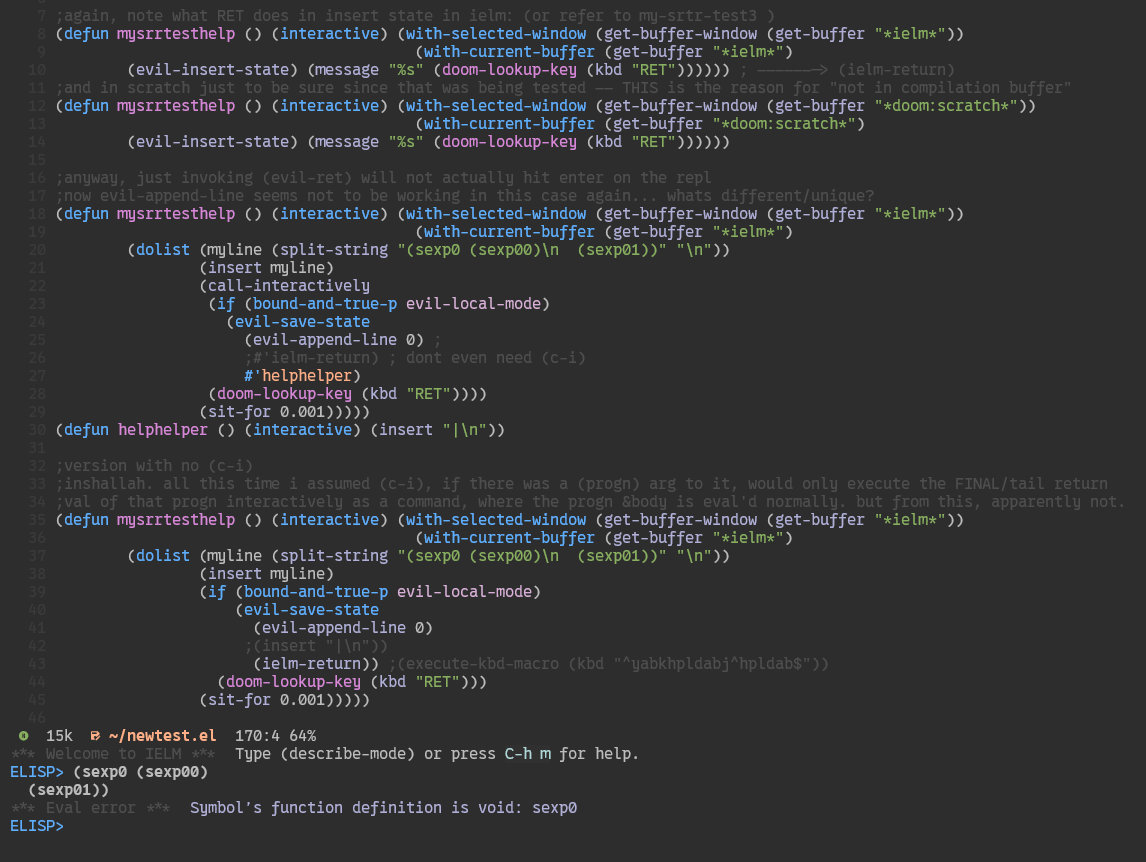Screen dimensions: 1146x862
Task: Click the ';inshallah. all this time' comment line
Action: (x=581, y=484)
